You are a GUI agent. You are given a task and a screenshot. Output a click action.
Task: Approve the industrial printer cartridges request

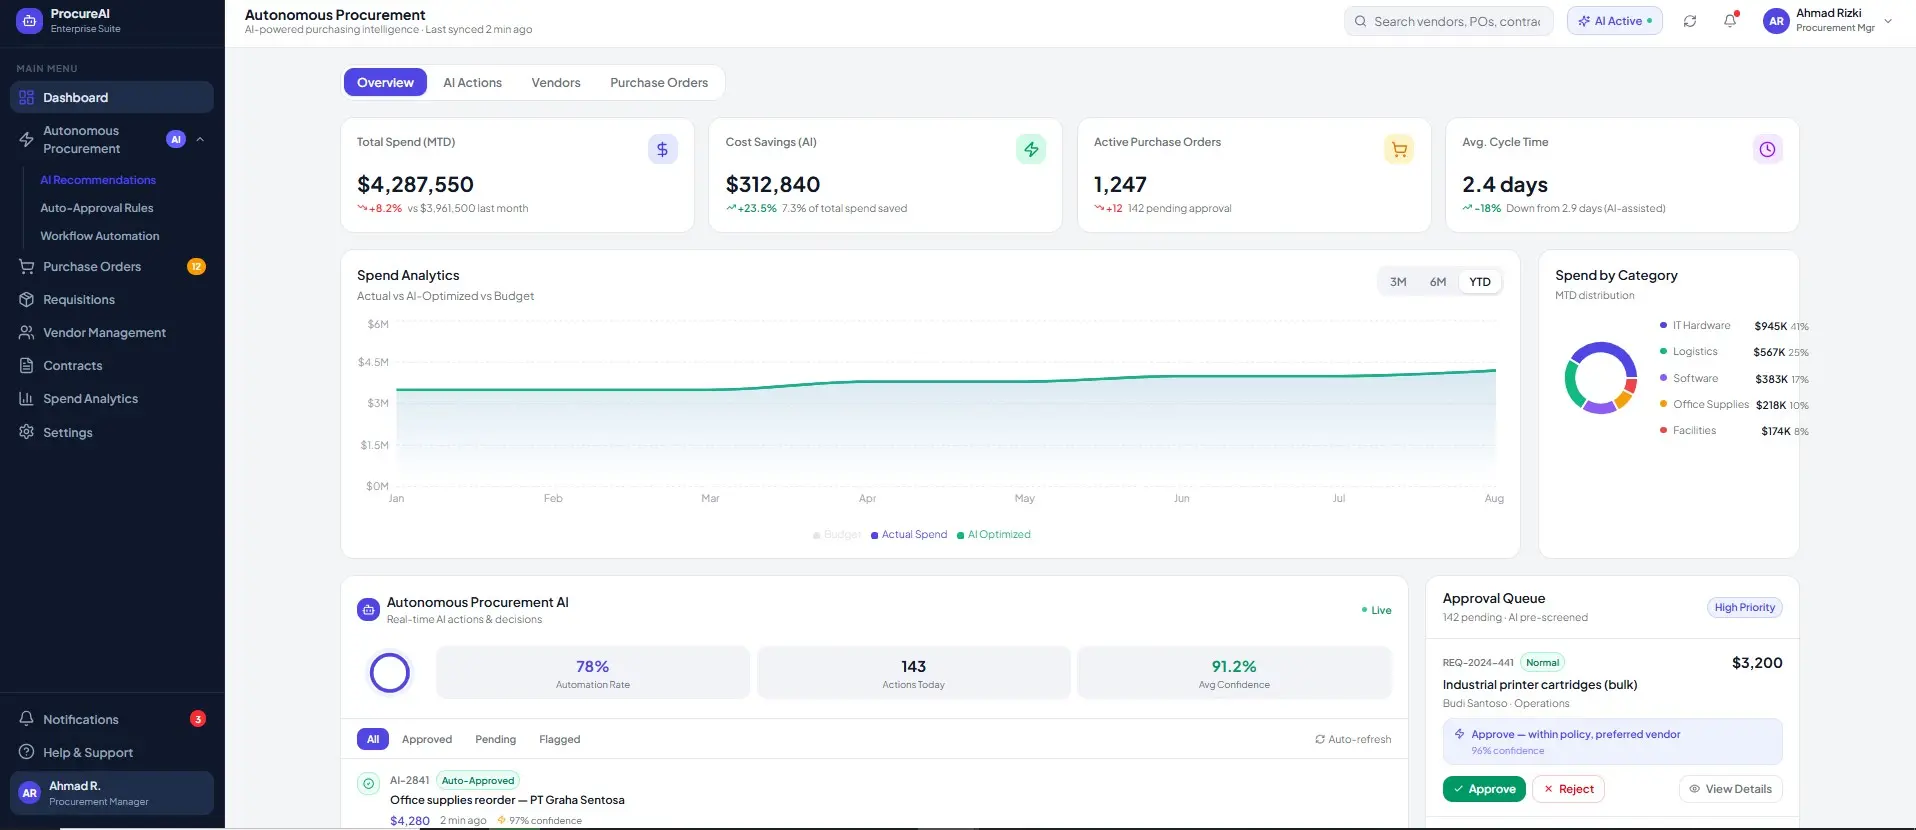click(1484, 789)
